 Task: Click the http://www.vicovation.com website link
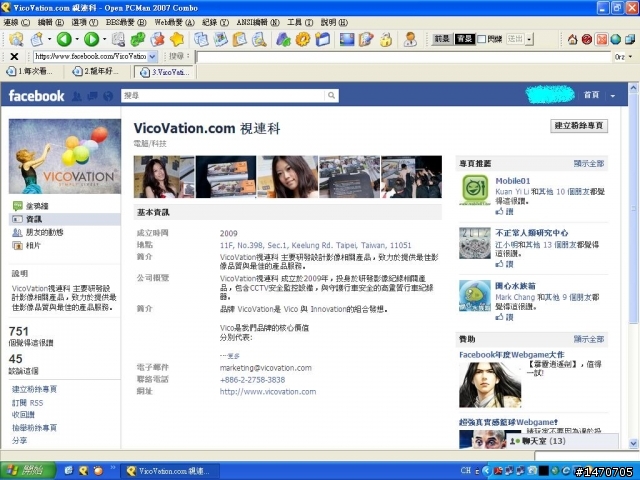point(268,391)
